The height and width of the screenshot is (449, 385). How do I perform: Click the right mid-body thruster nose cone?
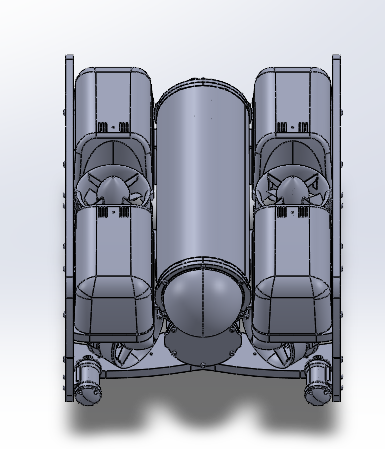pyautogui.click(x=293, y=190)
